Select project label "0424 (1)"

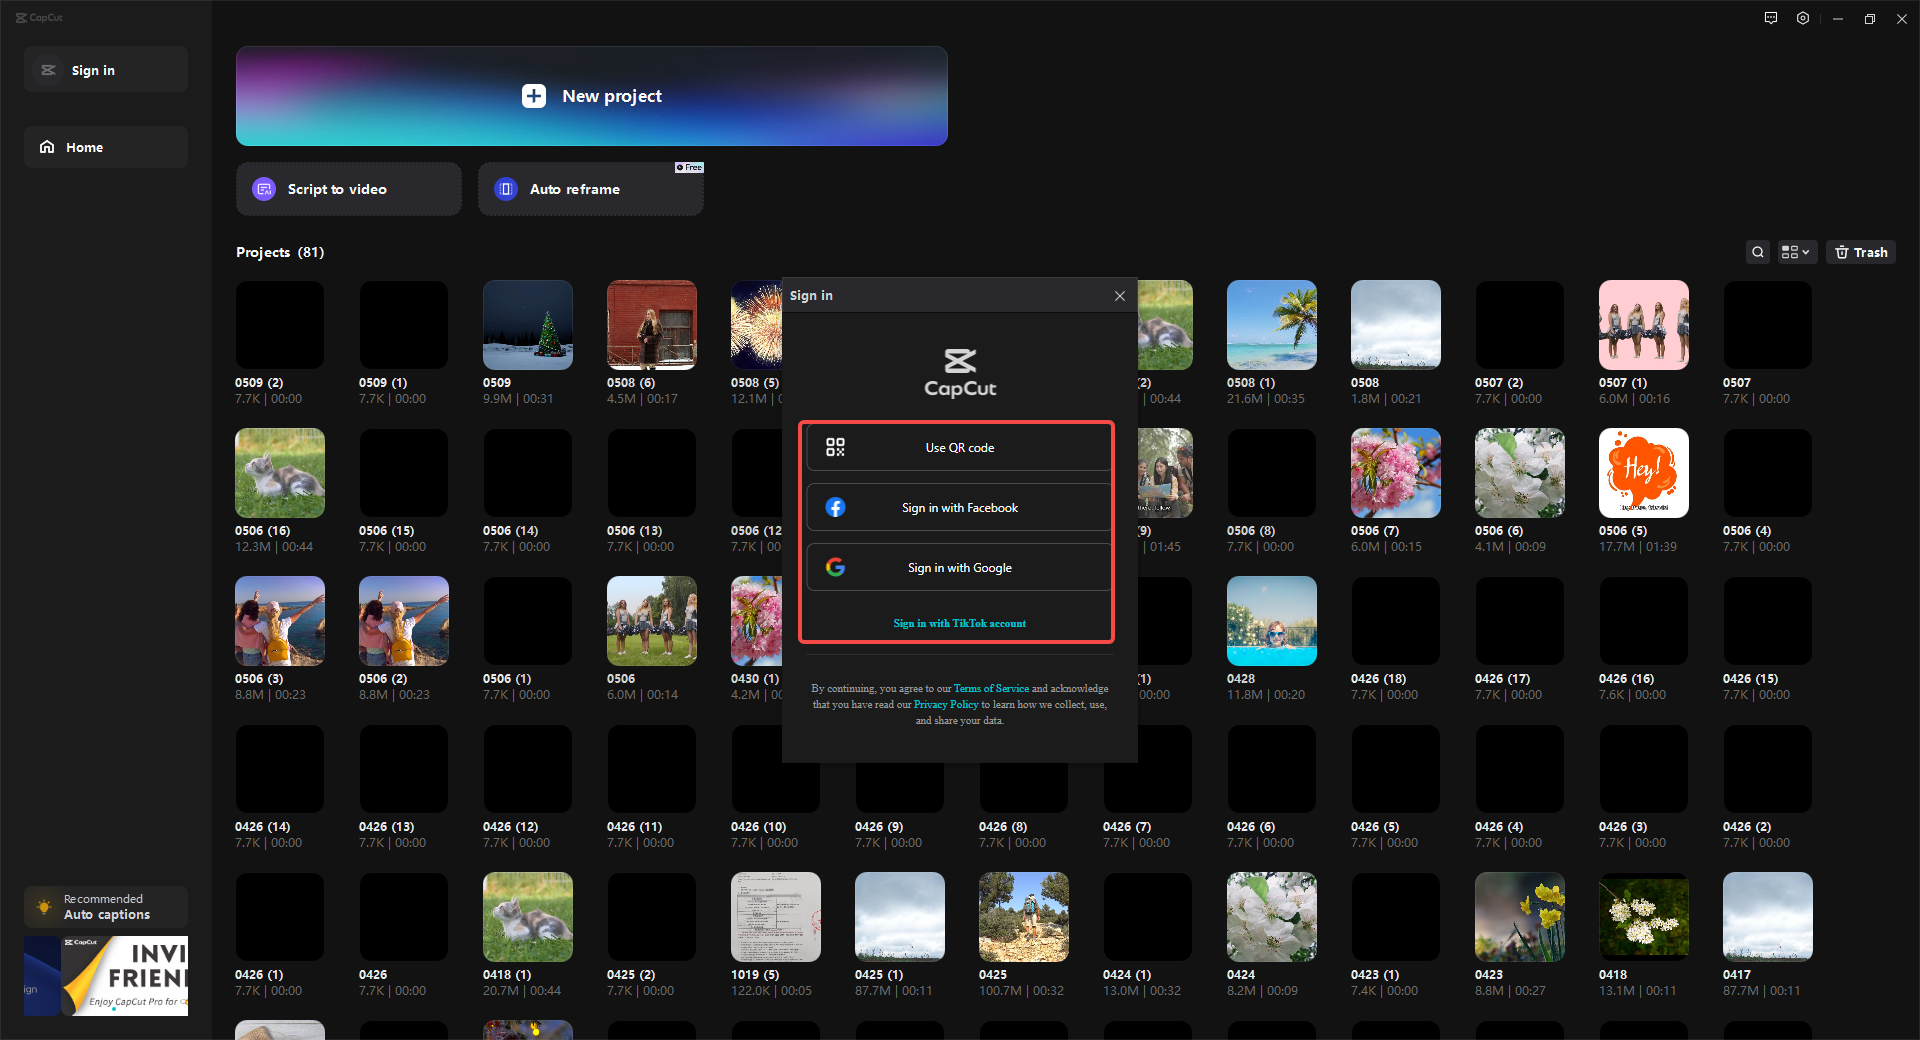coord(1127,975)
